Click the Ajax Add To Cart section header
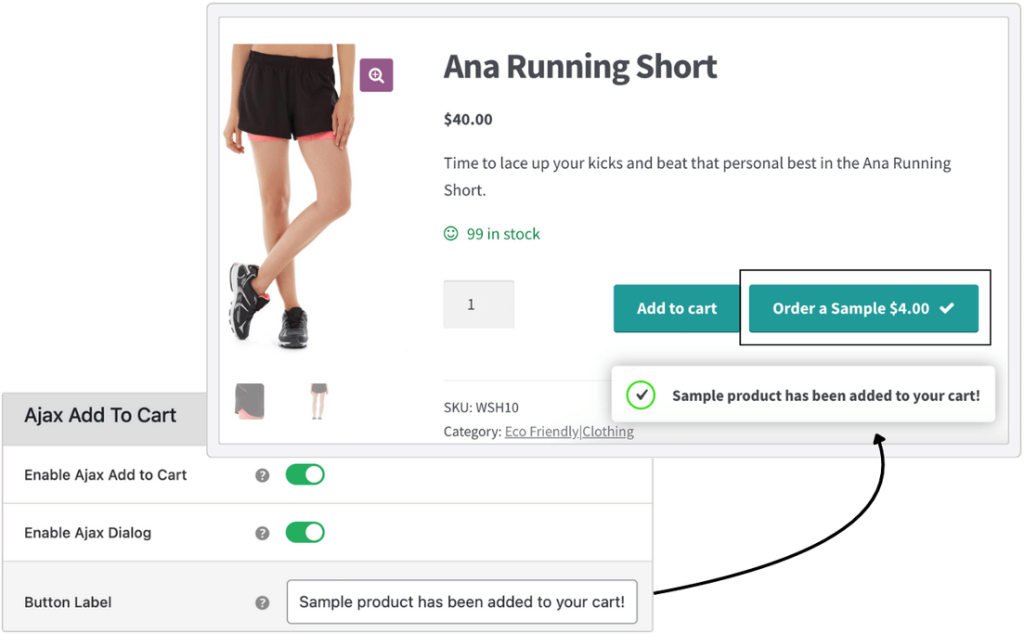Screen dimensions: 1024x634 click(100, 415)
